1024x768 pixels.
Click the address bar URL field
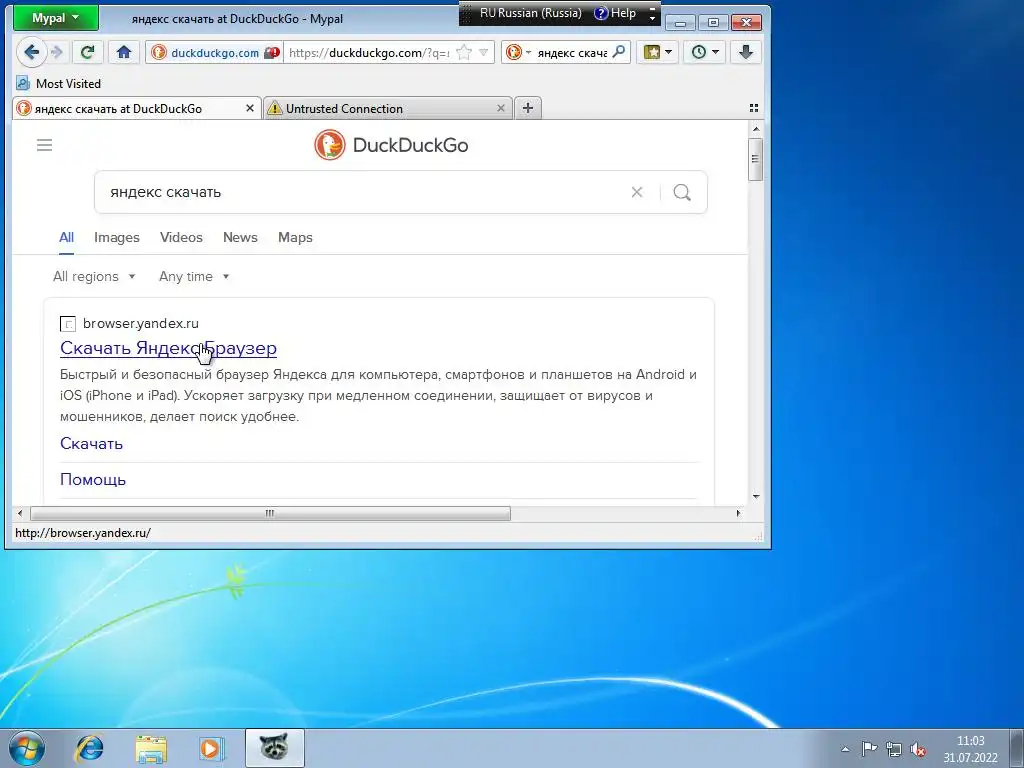[369, 53]
